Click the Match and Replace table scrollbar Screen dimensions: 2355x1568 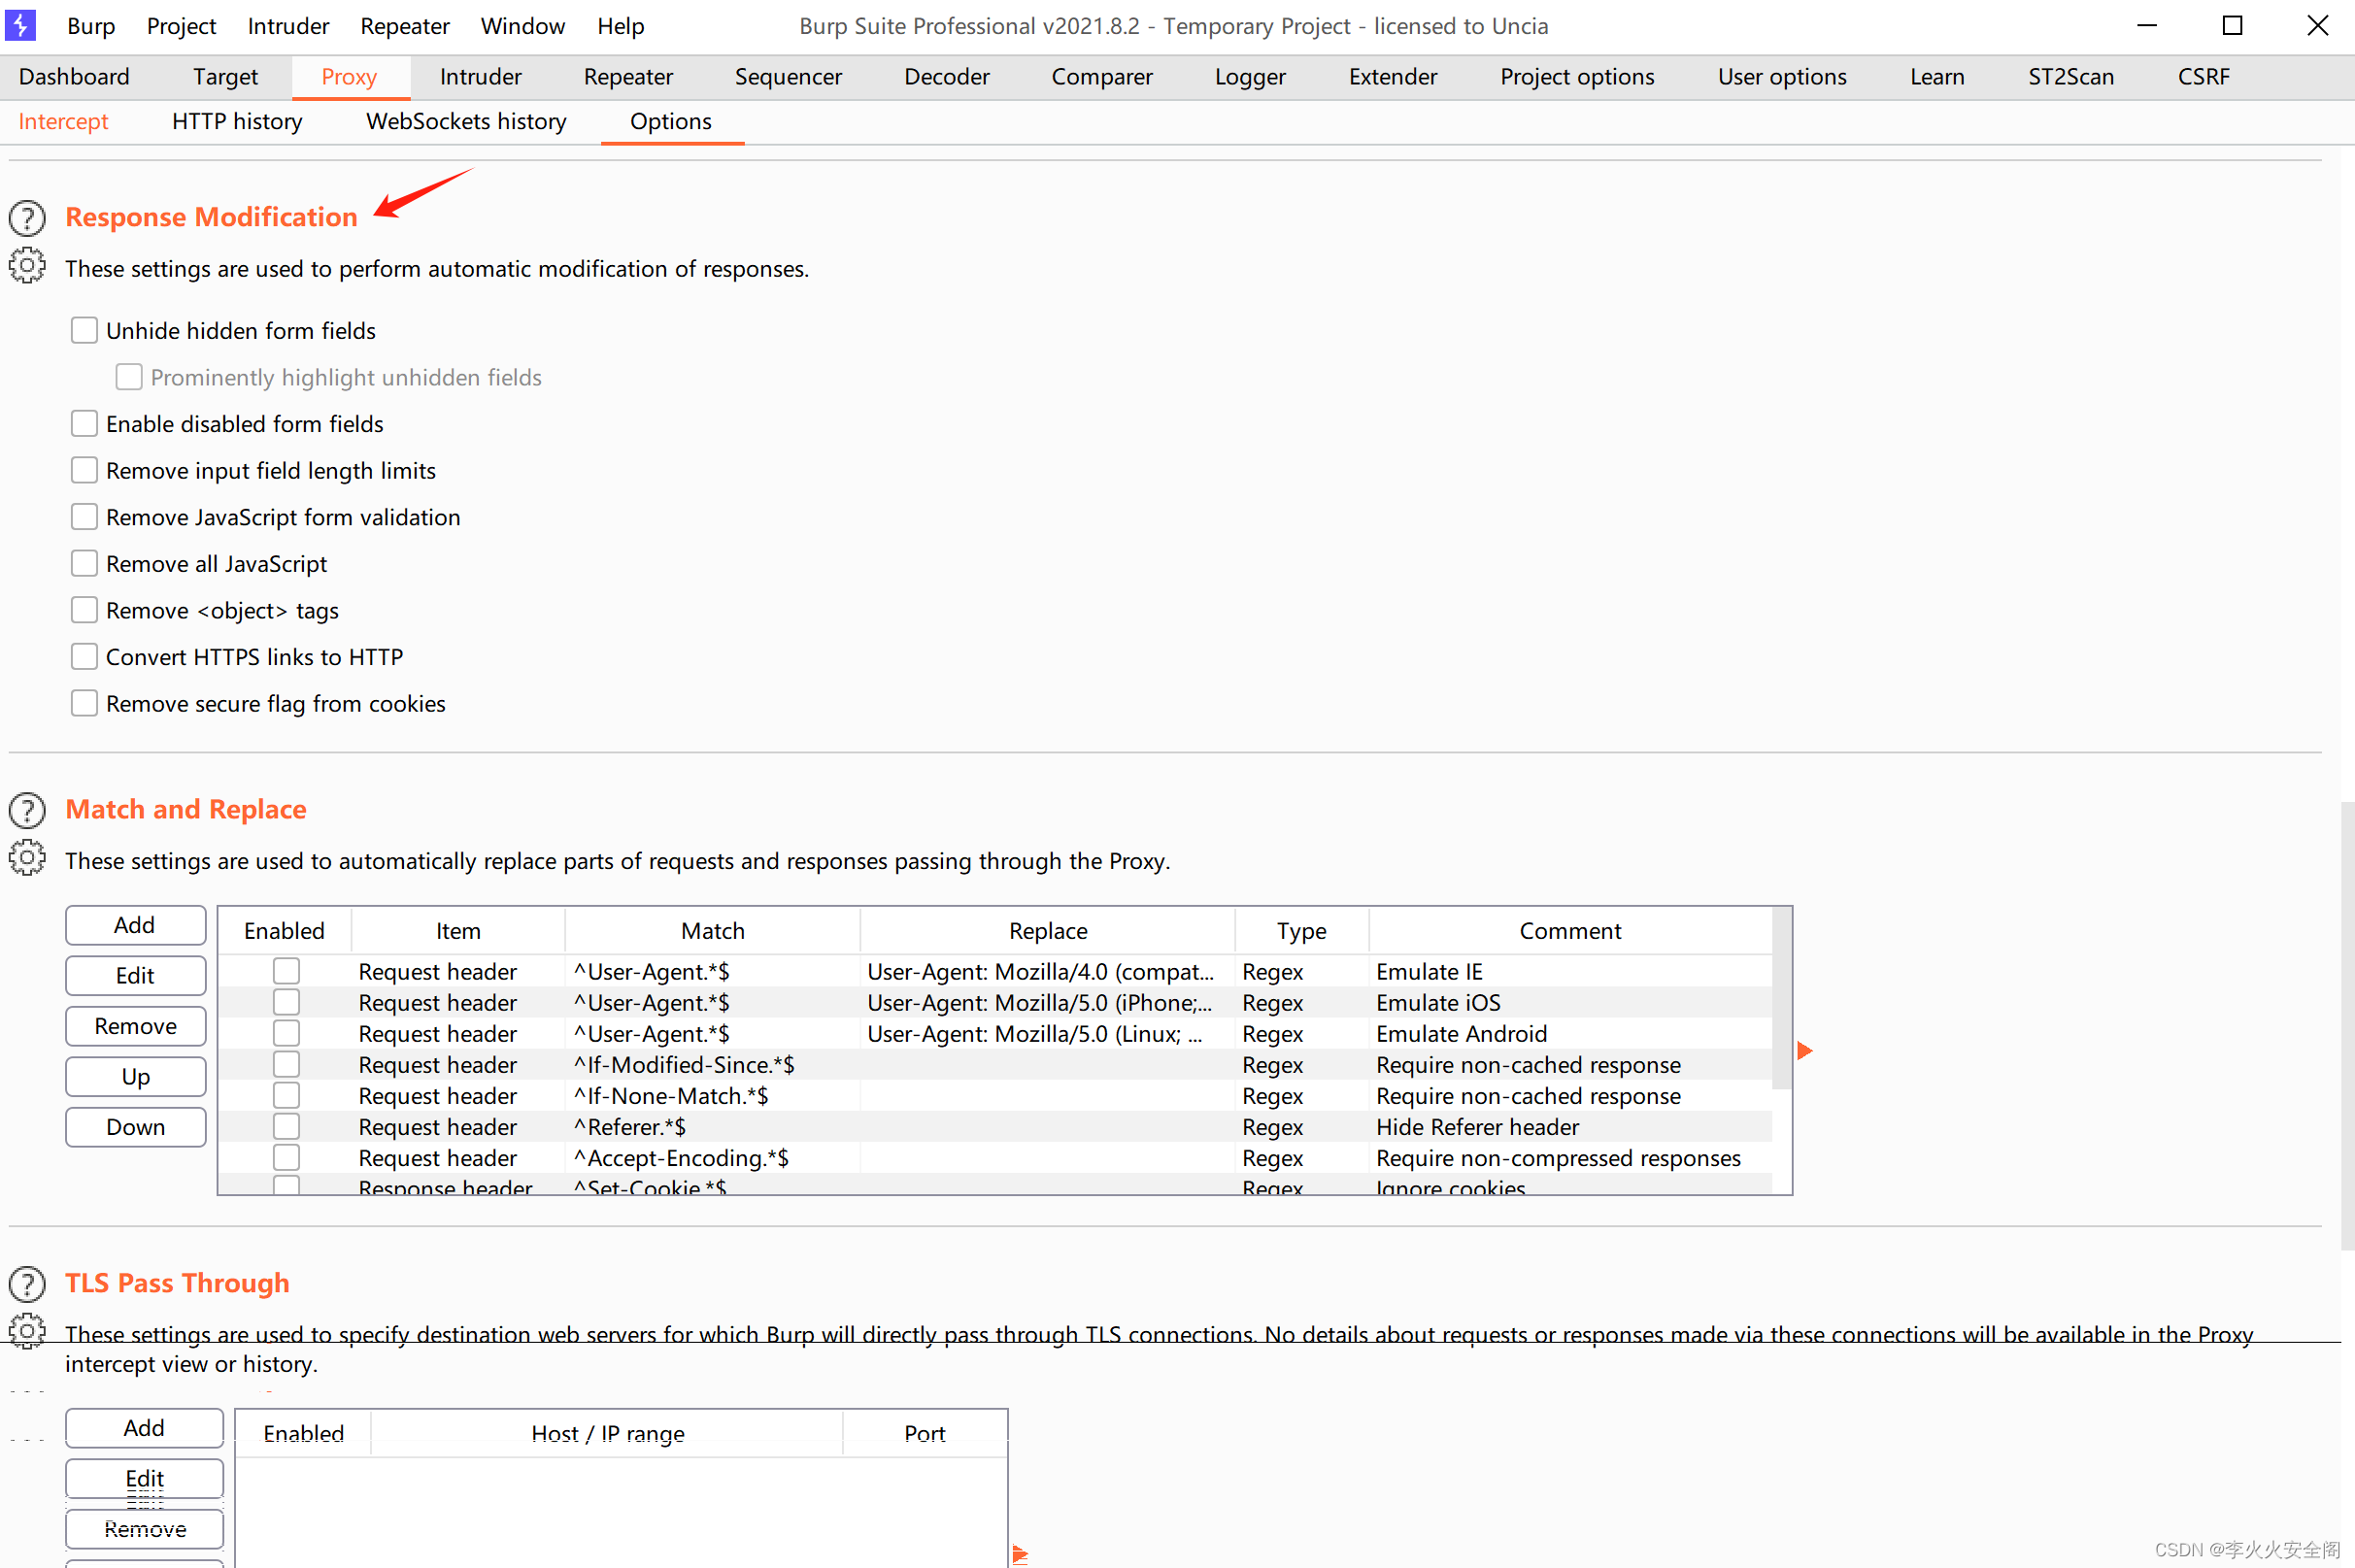pos(1781,998)
